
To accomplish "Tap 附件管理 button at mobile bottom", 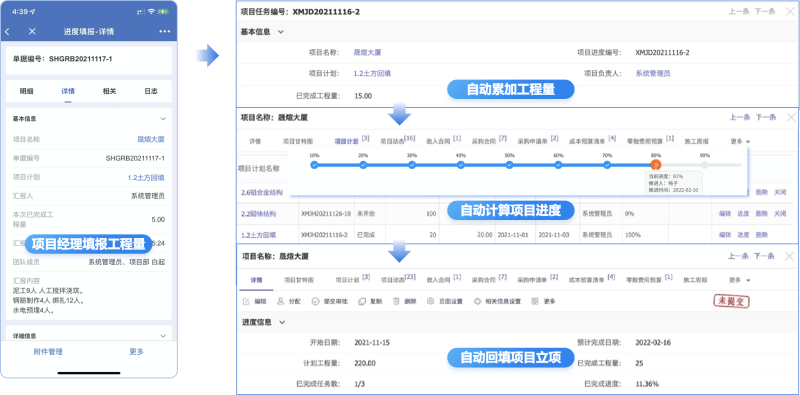I will pyautogui.click(x=48, y=352).
